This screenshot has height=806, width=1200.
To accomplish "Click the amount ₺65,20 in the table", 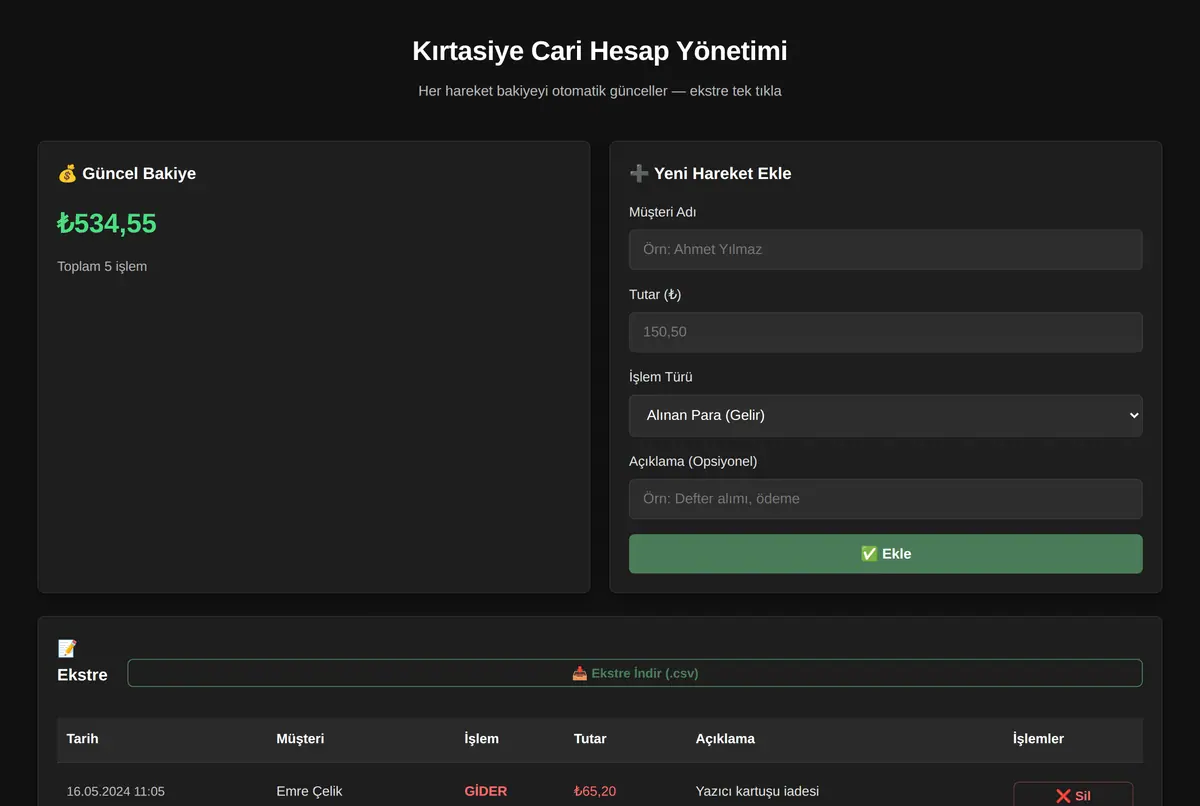I will [x=595, y=791].
